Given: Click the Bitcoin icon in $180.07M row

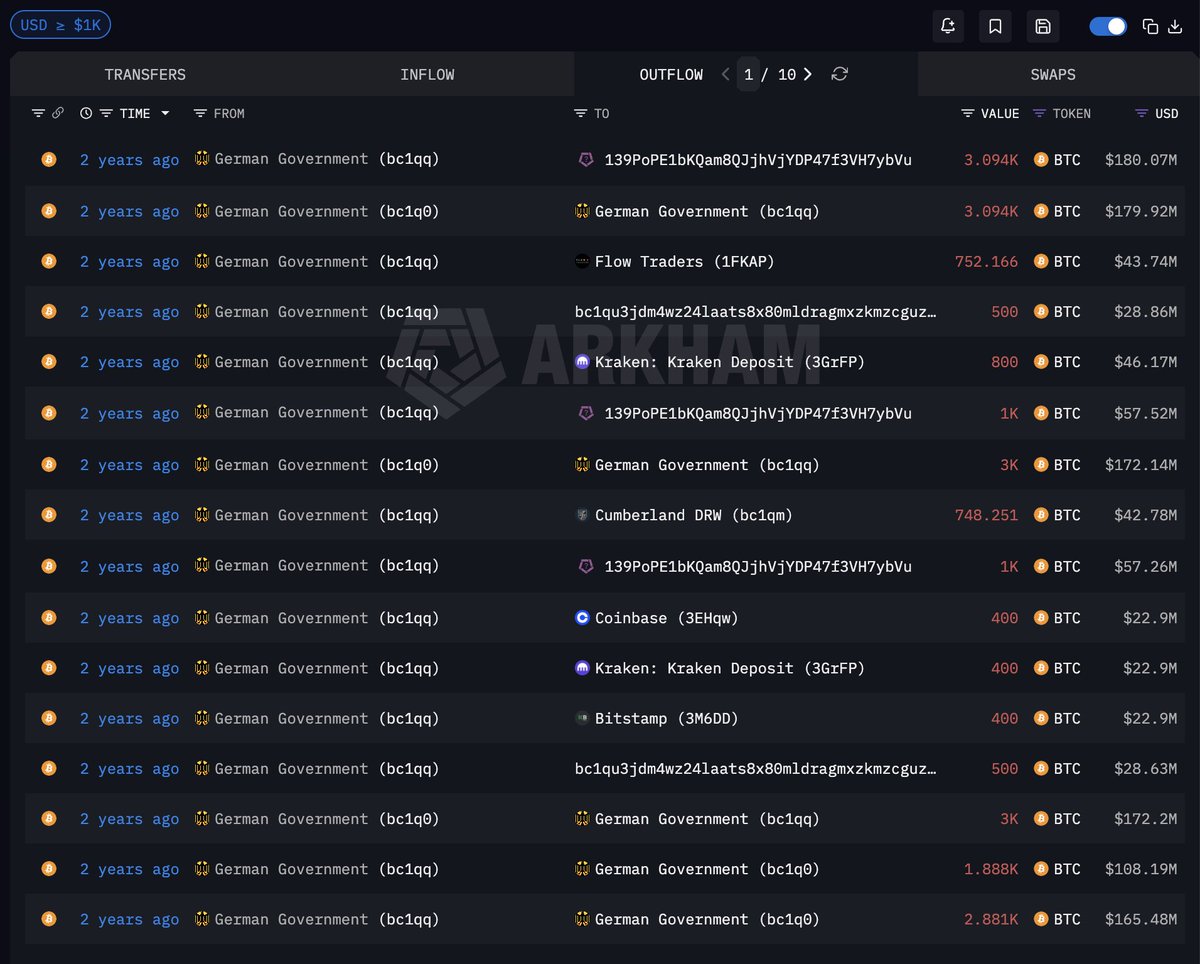Looking at the screenshot, I should point(48,159).
